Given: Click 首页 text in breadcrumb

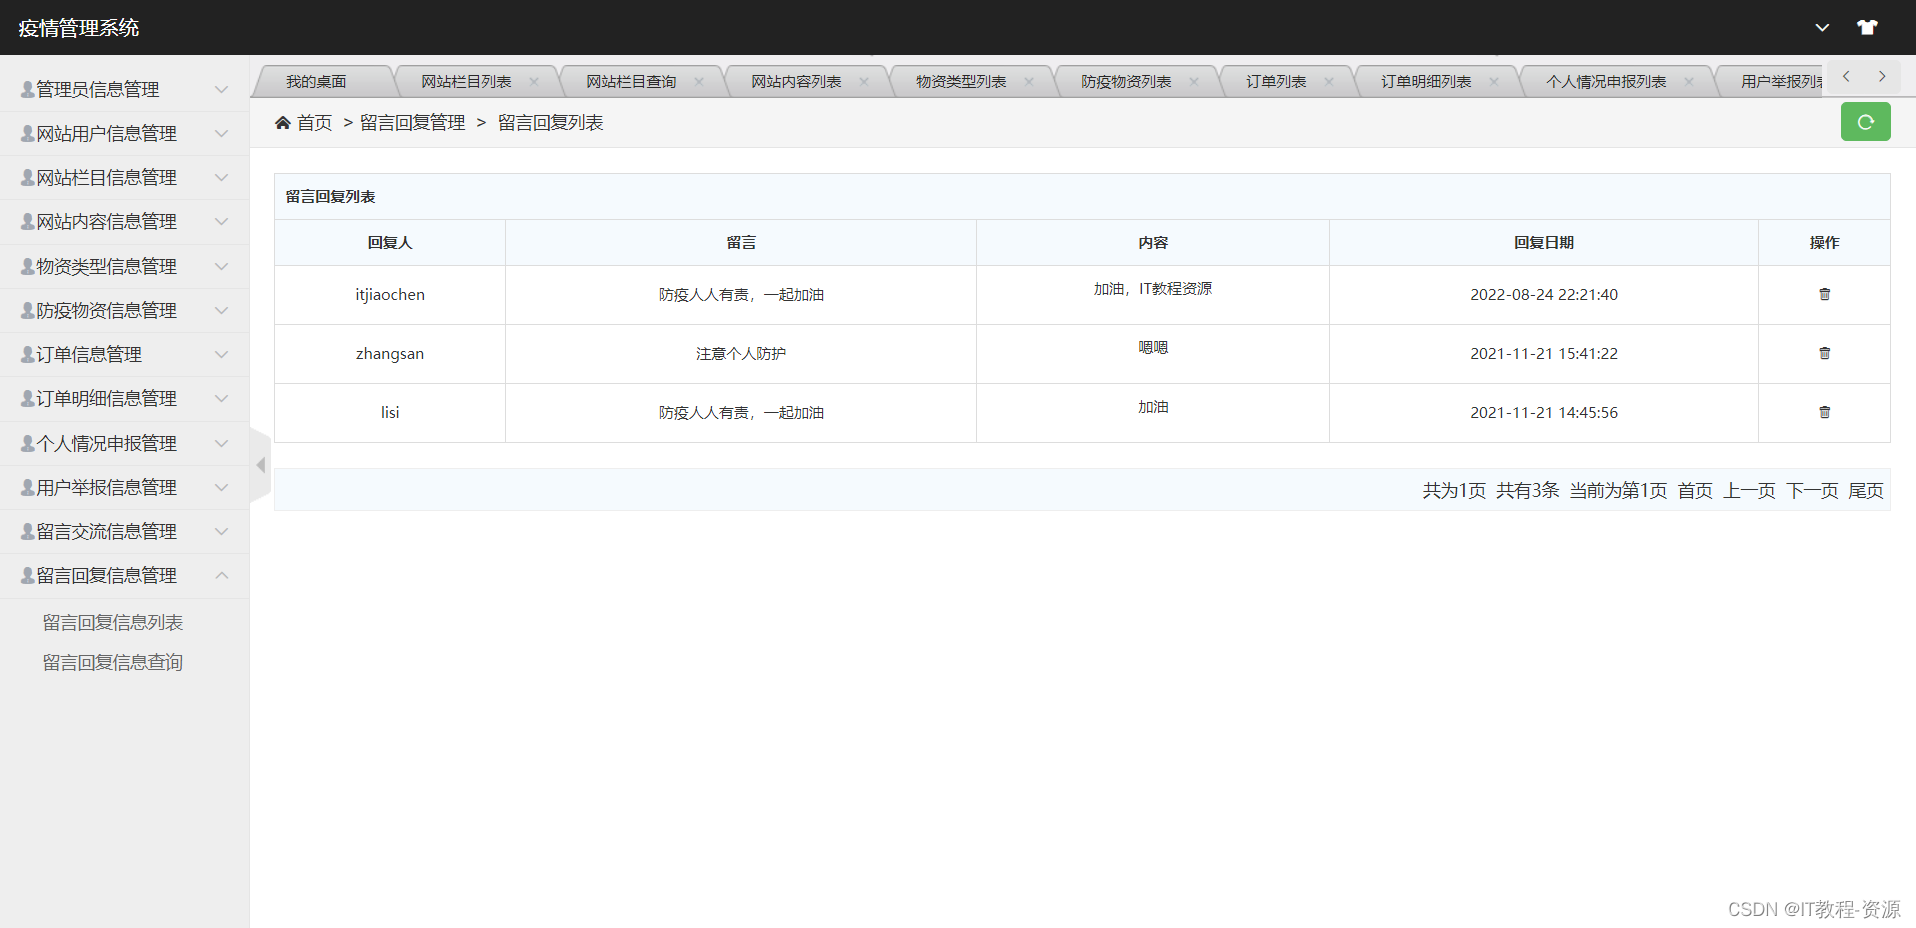Looking at the screenshot, I should (315, 122).
